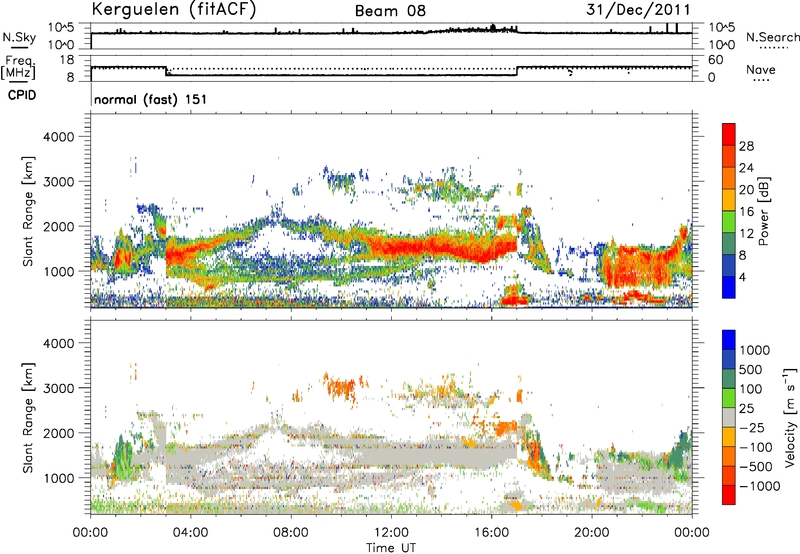Click the '20:00' time axis tick label
This screenshot has height=554, width=800.
[592, 533]
